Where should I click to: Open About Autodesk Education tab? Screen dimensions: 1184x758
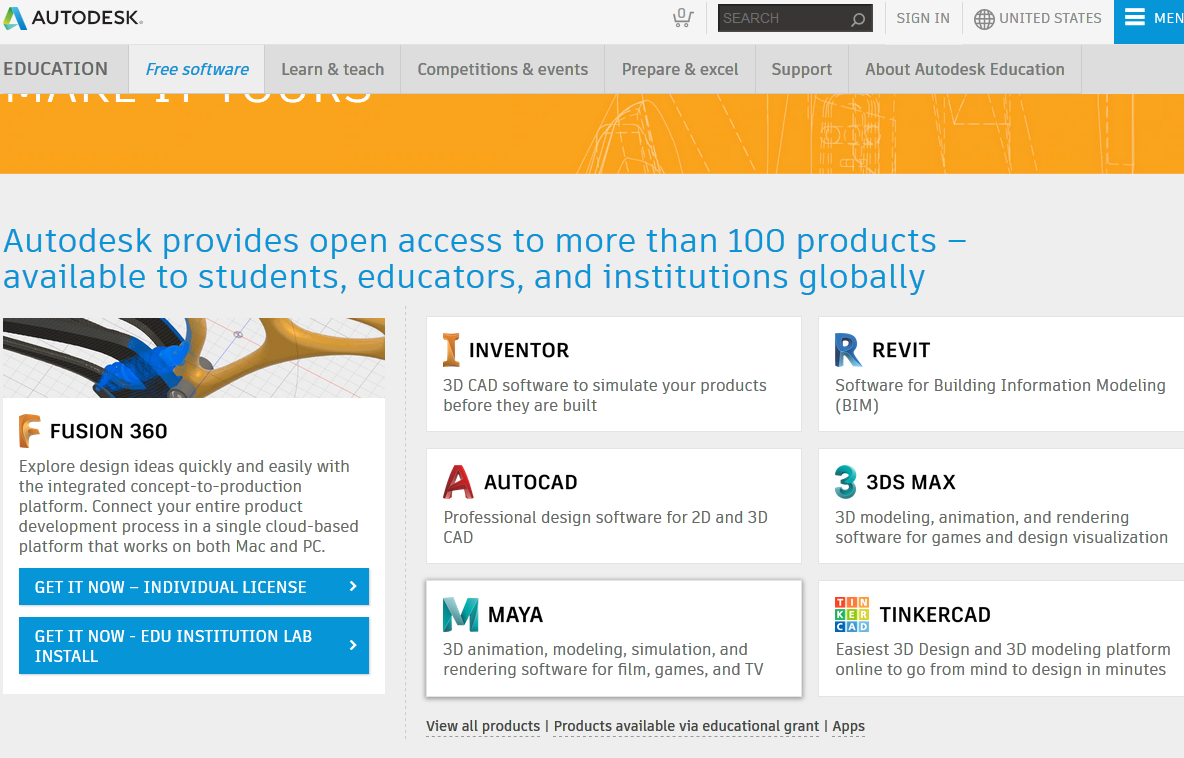964,69
